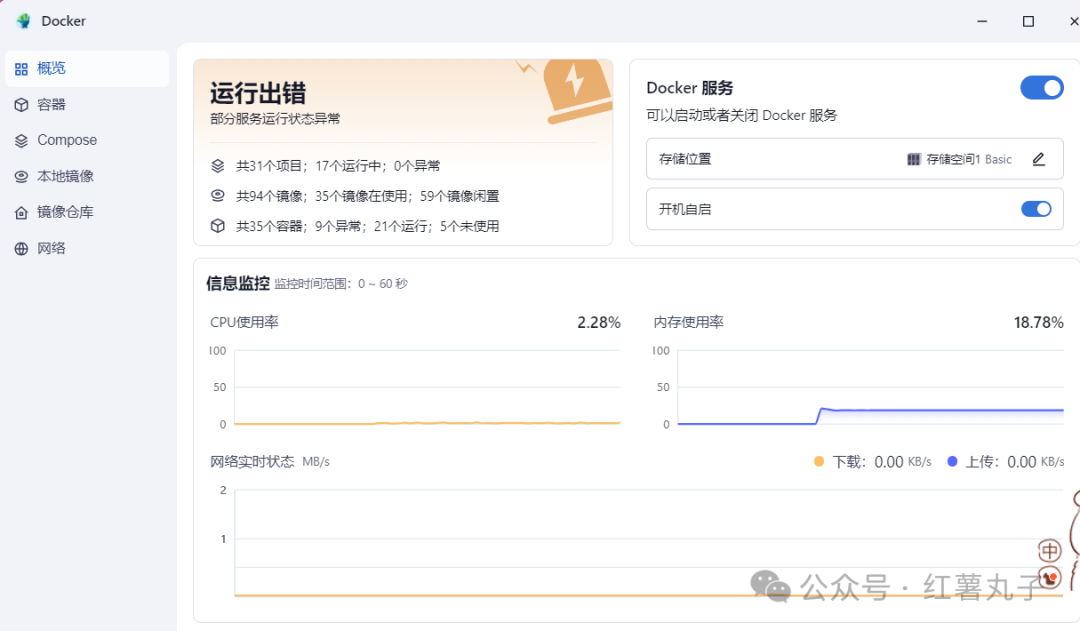The image size is (1080, 631).
Task: Click the 上传 blue legend dot
Action: (x=952, y=462)
